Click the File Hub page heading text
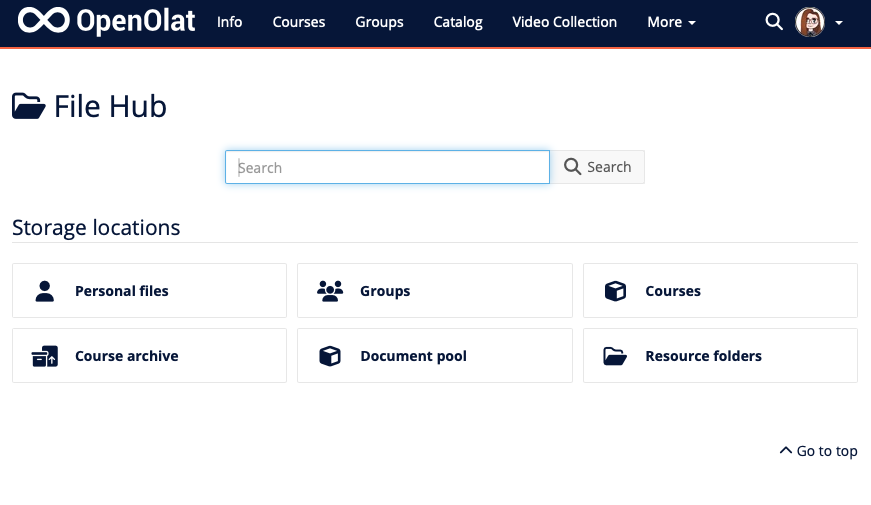The height and width of the screenshot is (505, 871). pos(110,106)
